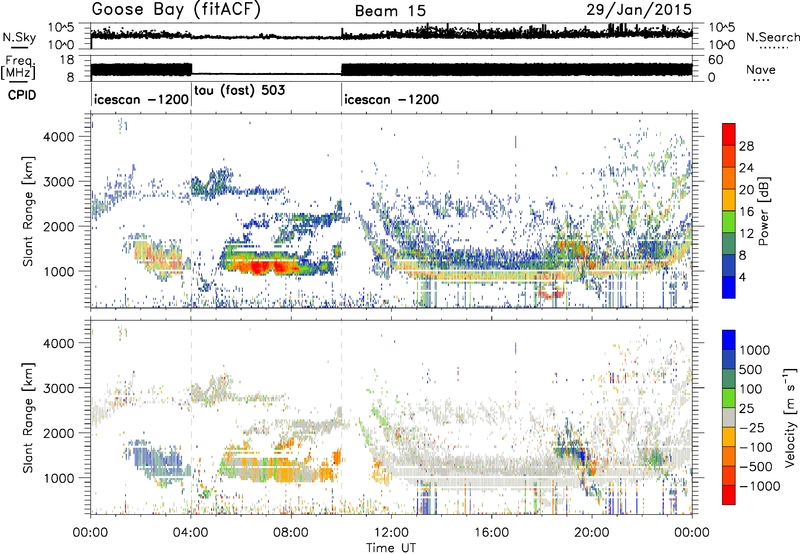The image size is (800, 554).
Task: Click the '3000' tick on velocity panel axis
Action: tap(59, 388)
